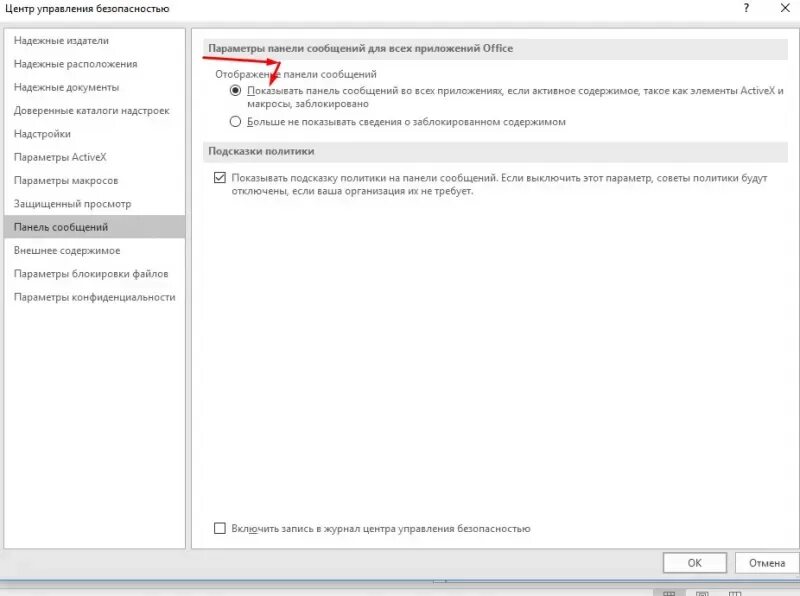Select Надежные документы in sidebar
Screen dimensions: 800x596
coord(94,87)
